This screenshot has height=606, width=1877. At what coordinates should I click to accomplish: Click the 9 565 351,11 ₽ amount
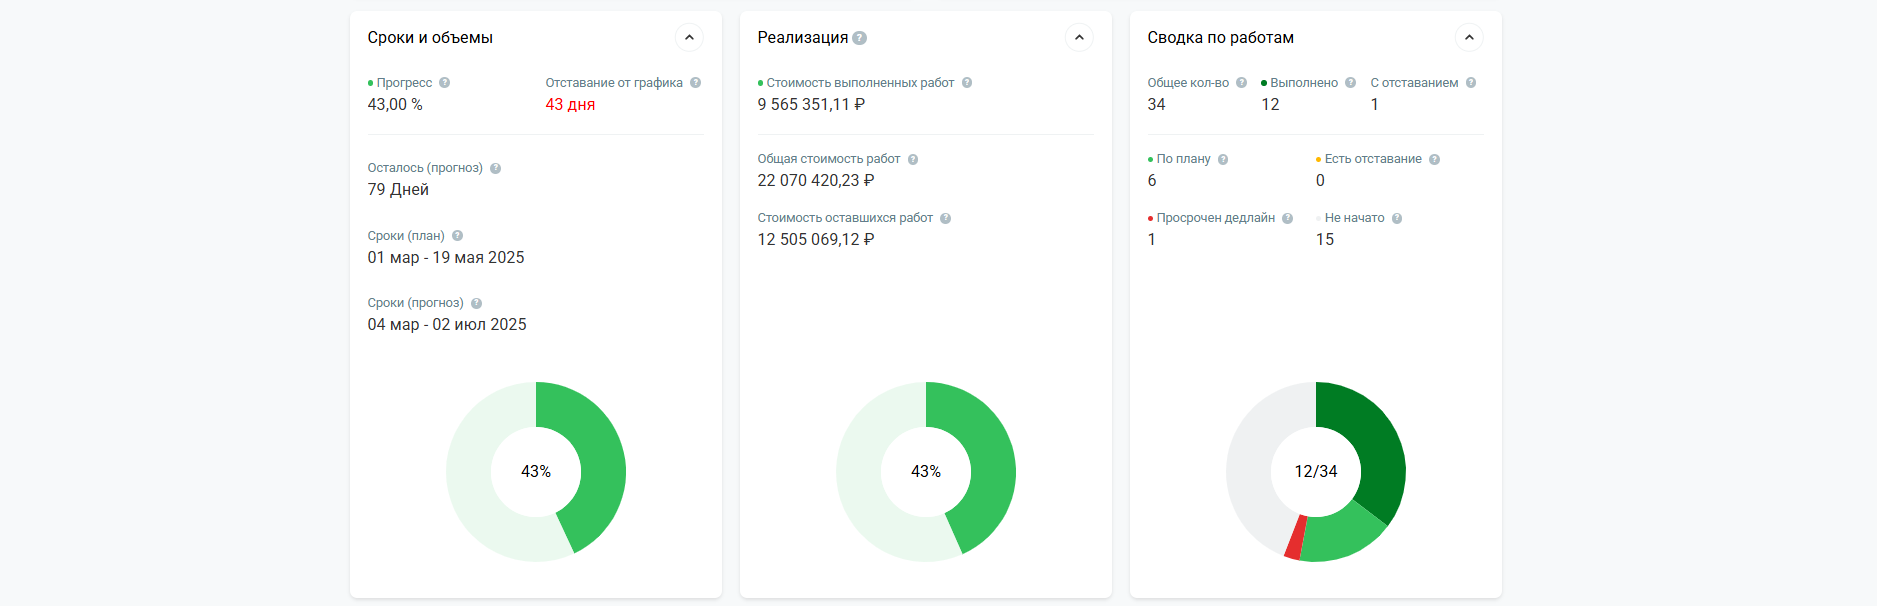(x=811, y=104)
